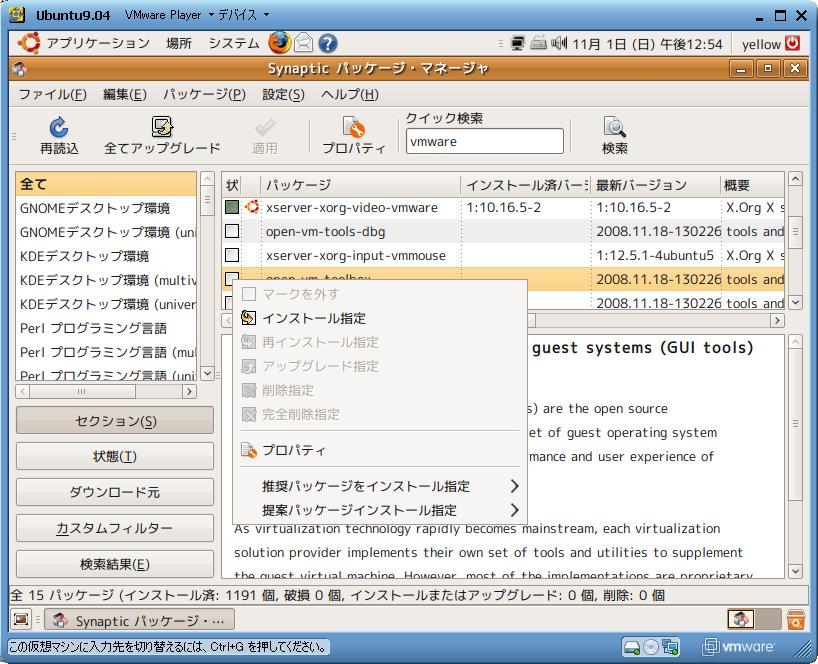The height and width of the screenshot is (664, 818).
Task: Click the red power shutdown icon
Action: pyautogui.click(x=792, y=43)
